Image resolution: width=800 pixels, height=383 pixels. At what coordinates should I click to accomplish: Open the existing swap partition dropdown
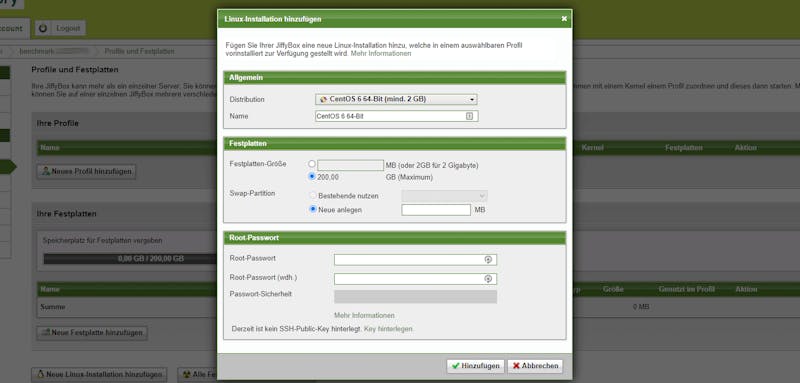tap(444, 196)
